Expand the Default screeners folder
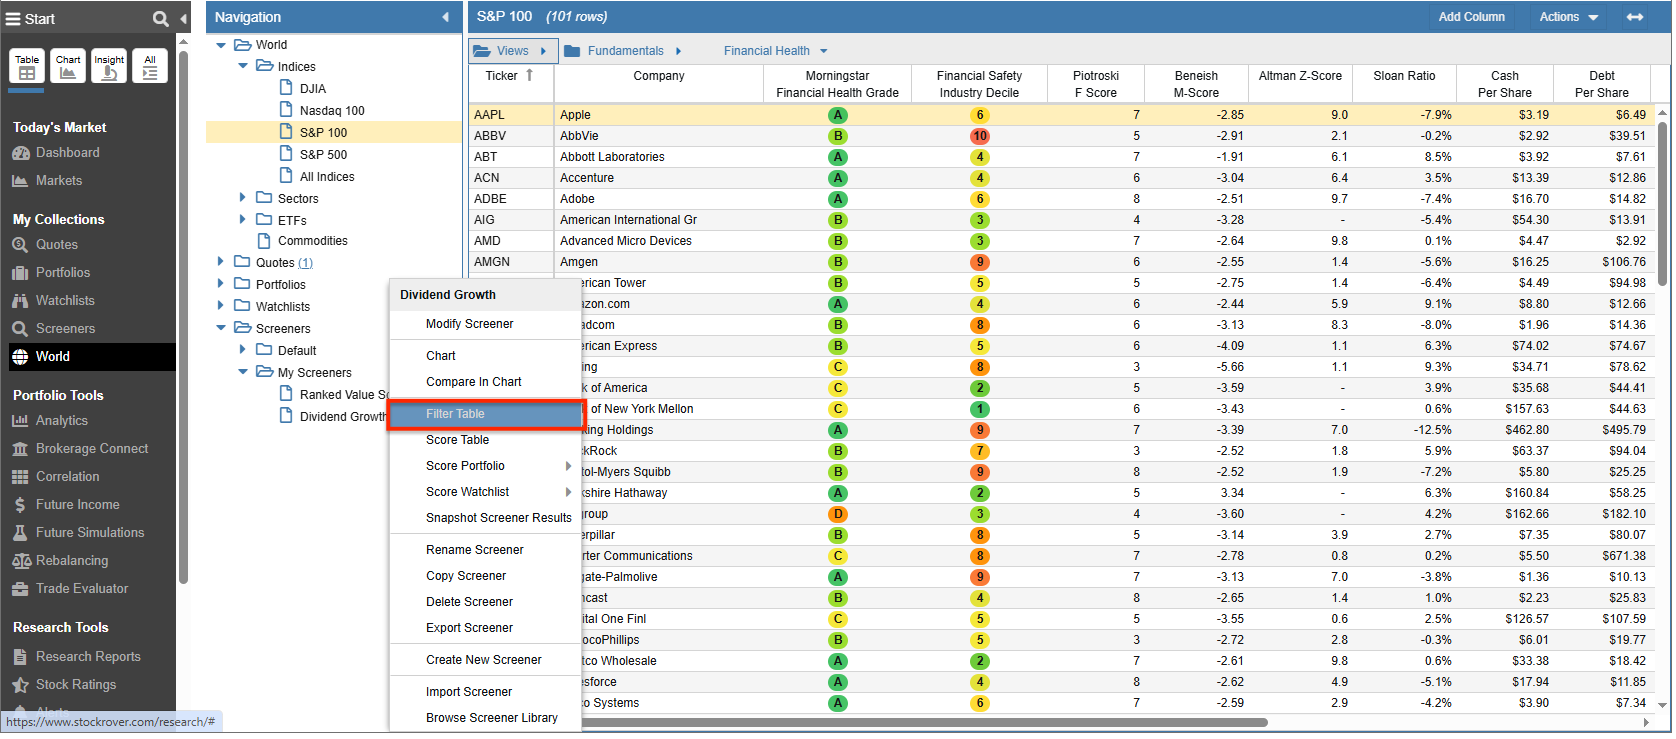Viewport: 1676px width, 739px height. [x=243, y=350]
